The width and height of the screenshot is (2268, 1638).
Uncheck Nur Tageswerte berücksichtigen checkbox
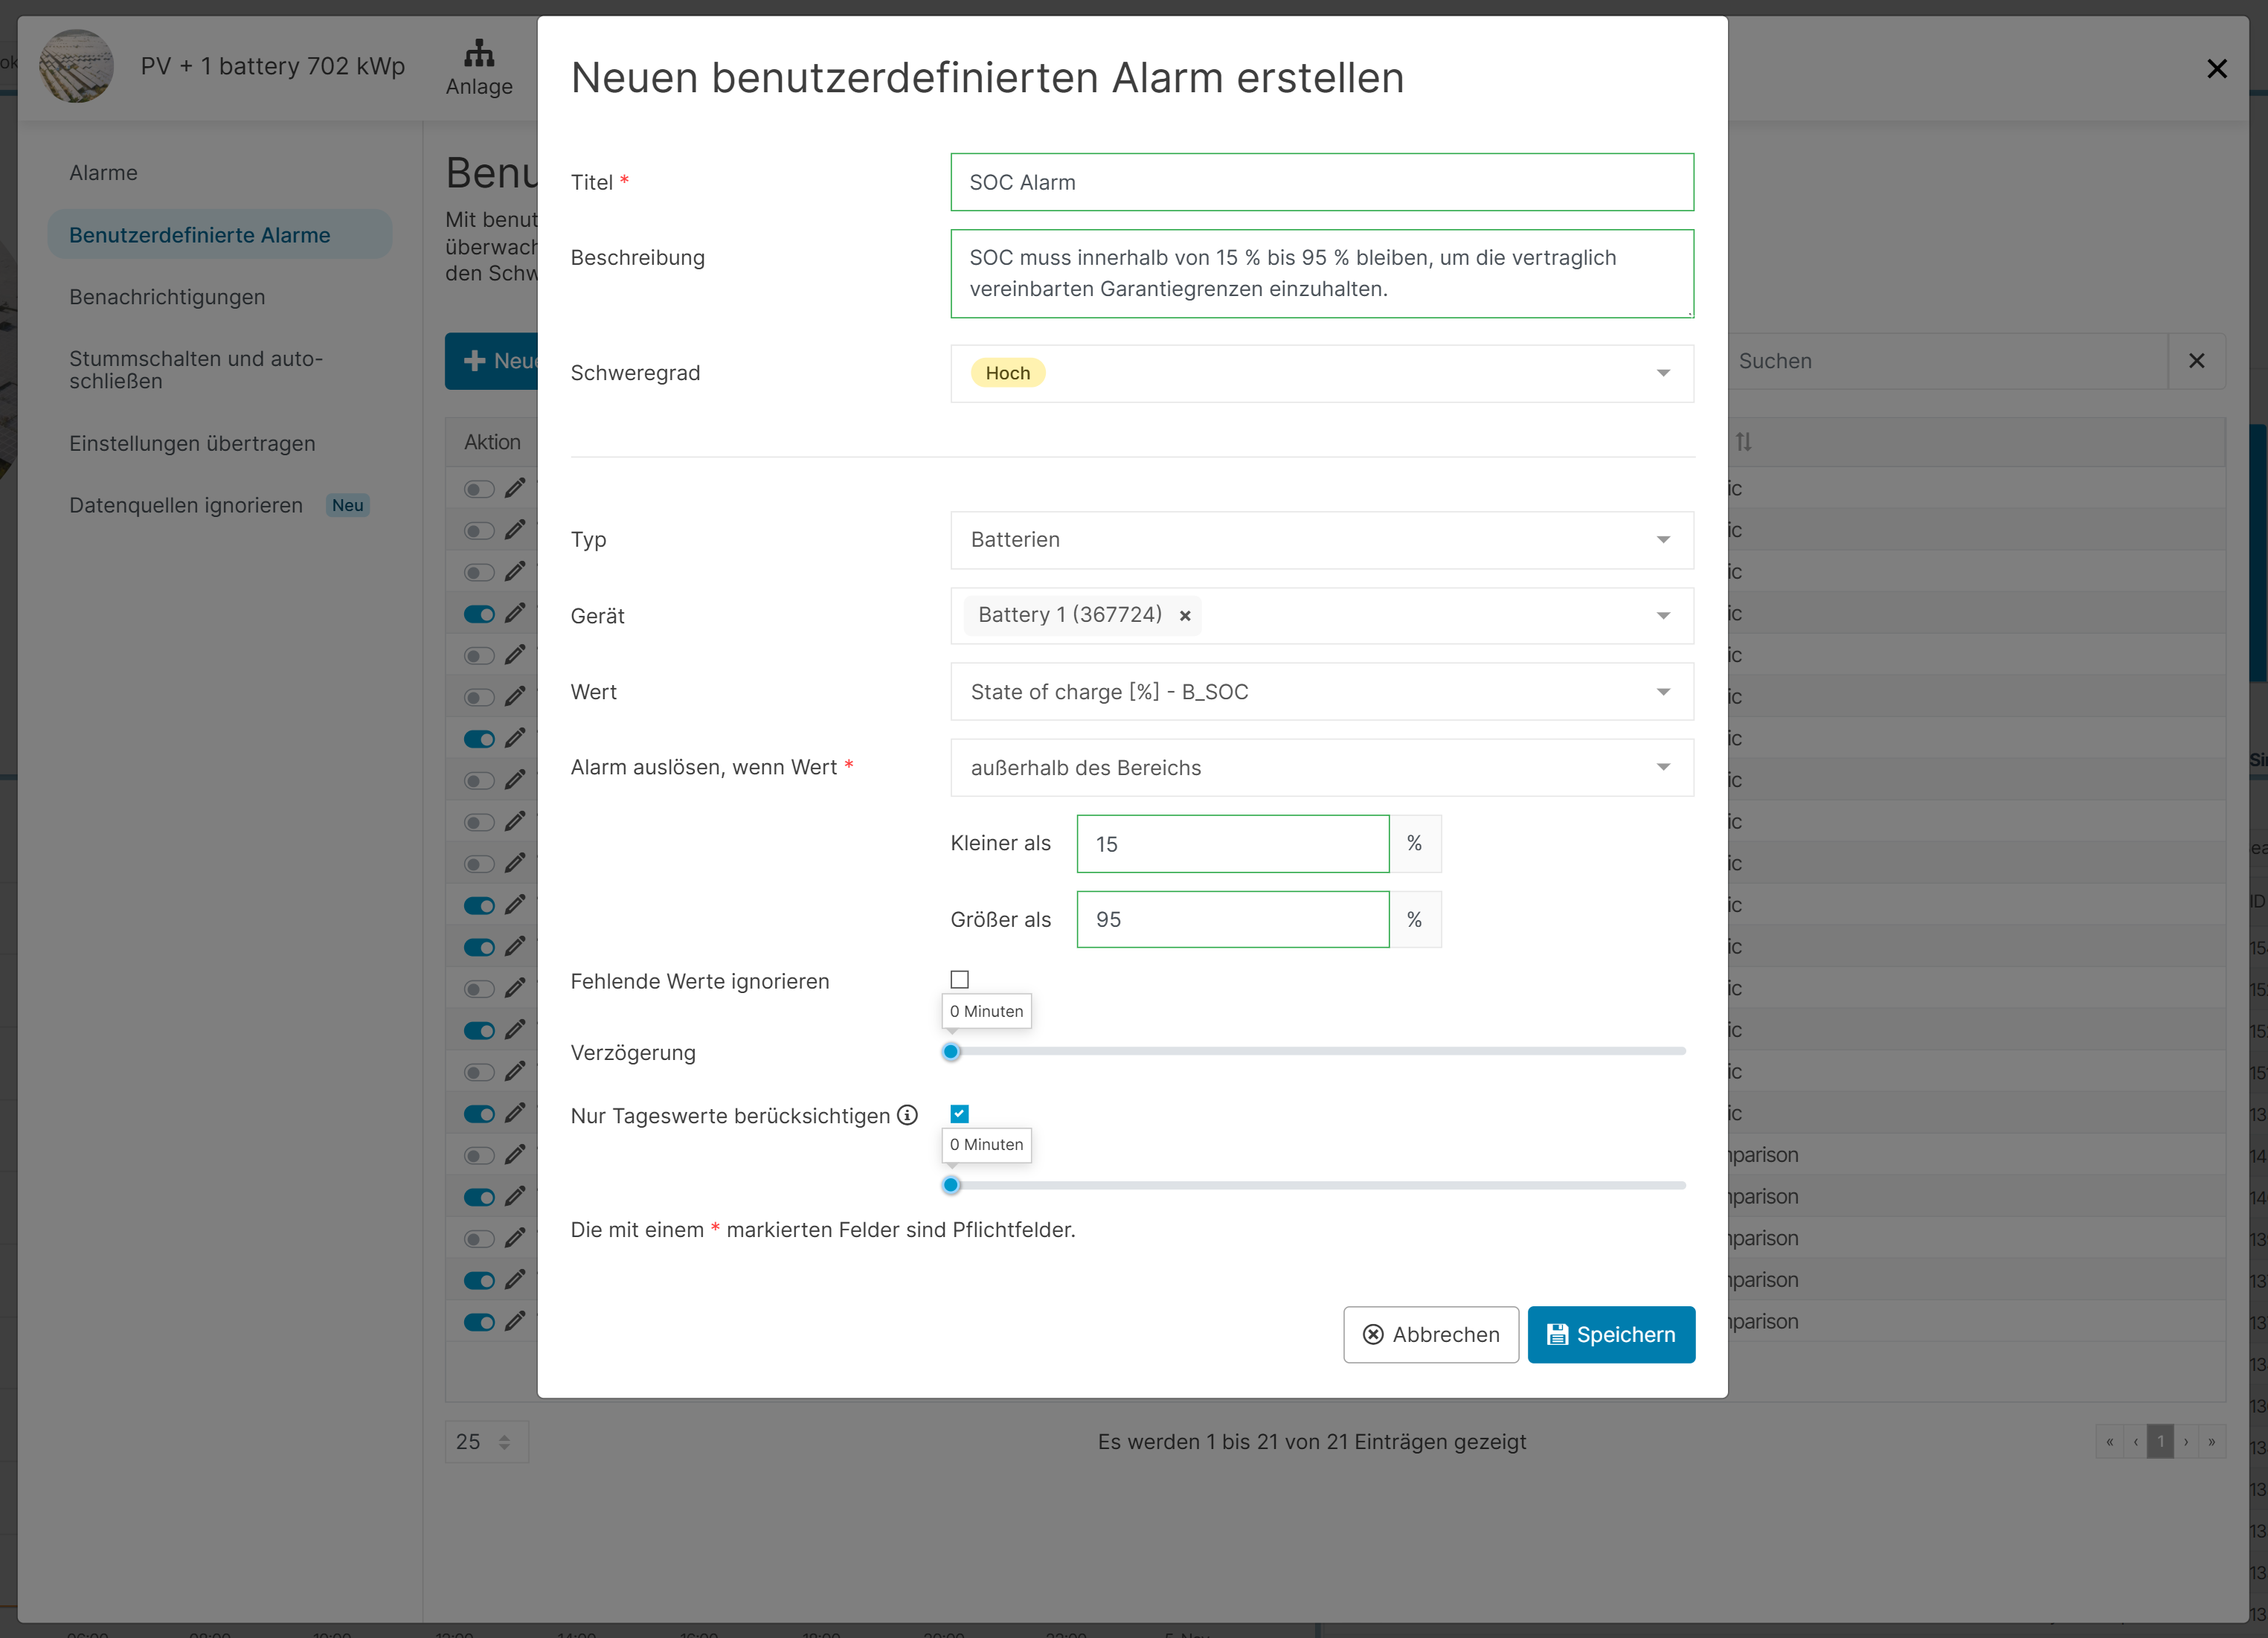coord(959,1114)
